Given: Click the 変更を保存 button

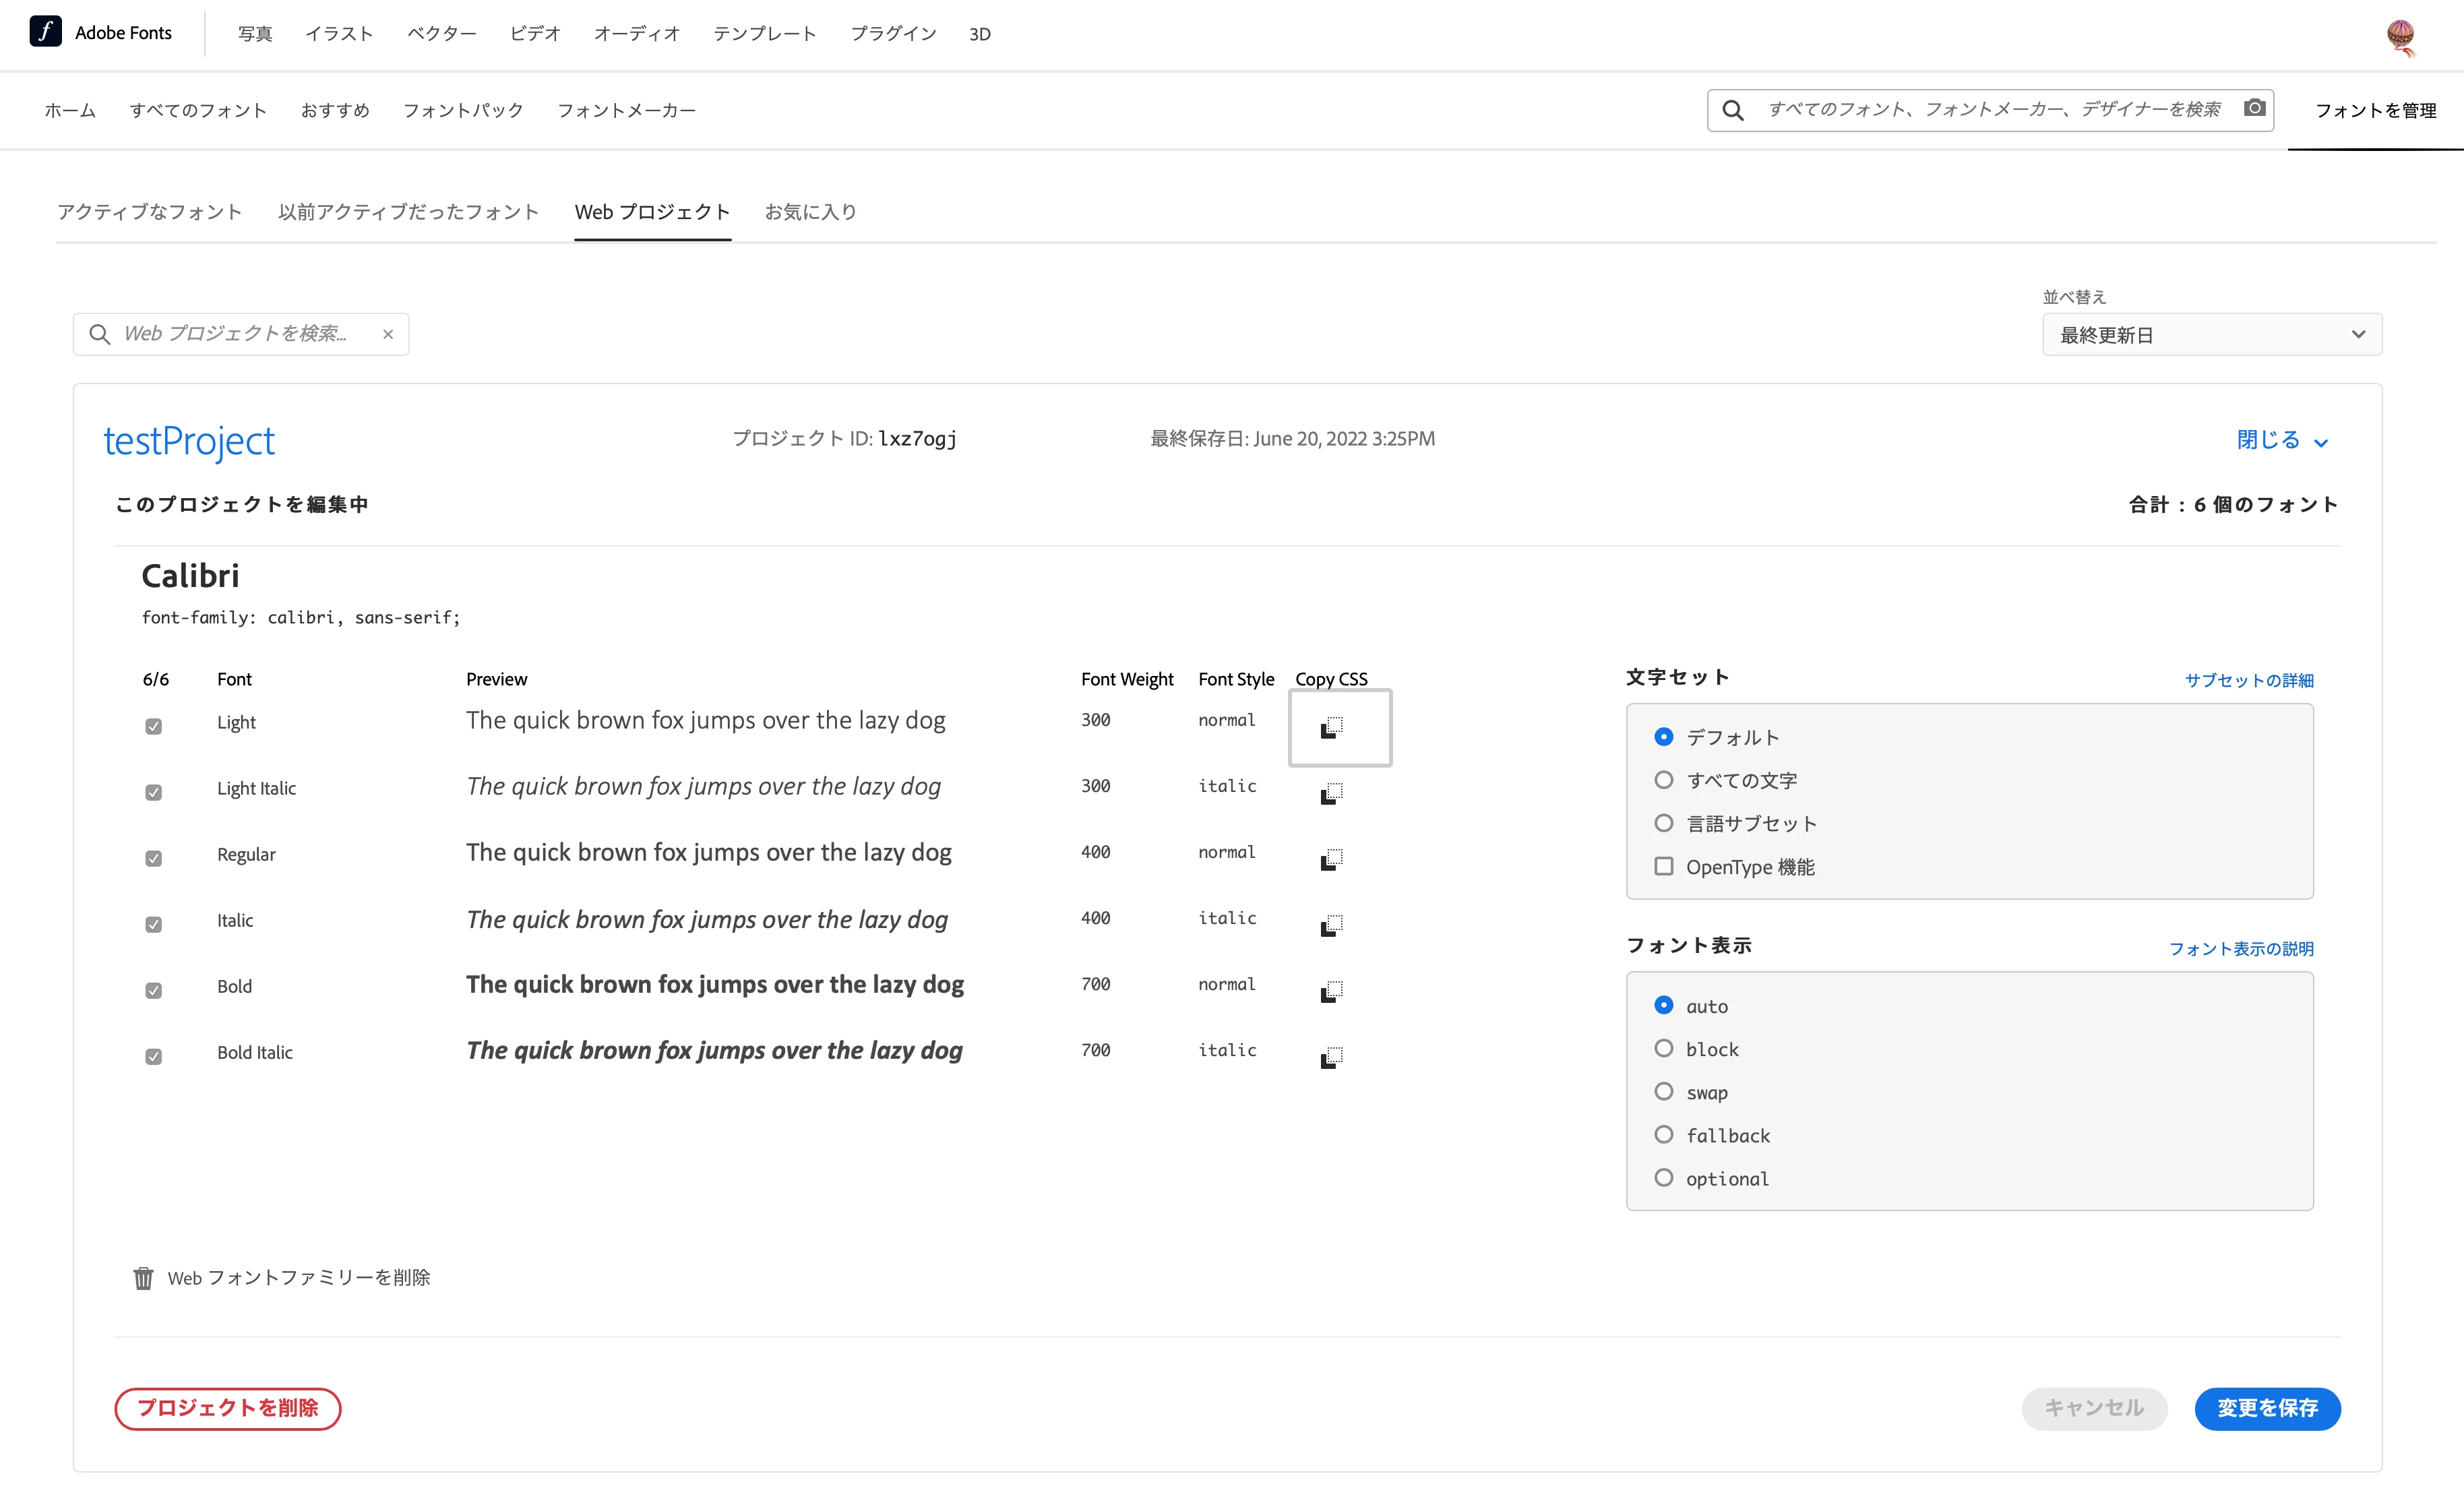Looking at the screenshot, I should (2266, 1408).
